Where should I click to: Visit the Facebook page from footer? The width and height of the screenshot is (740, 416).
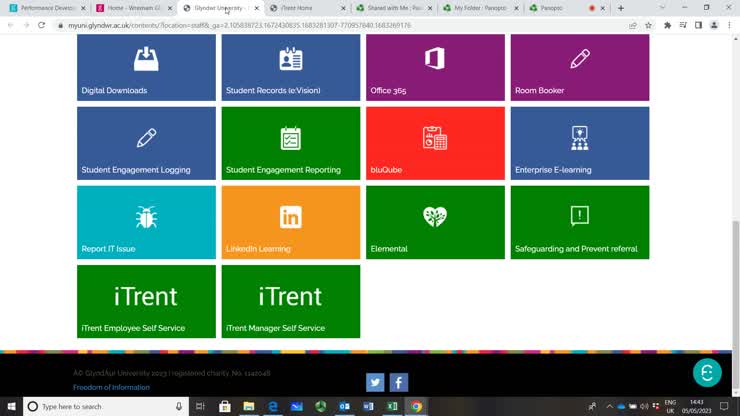[399, 382]
